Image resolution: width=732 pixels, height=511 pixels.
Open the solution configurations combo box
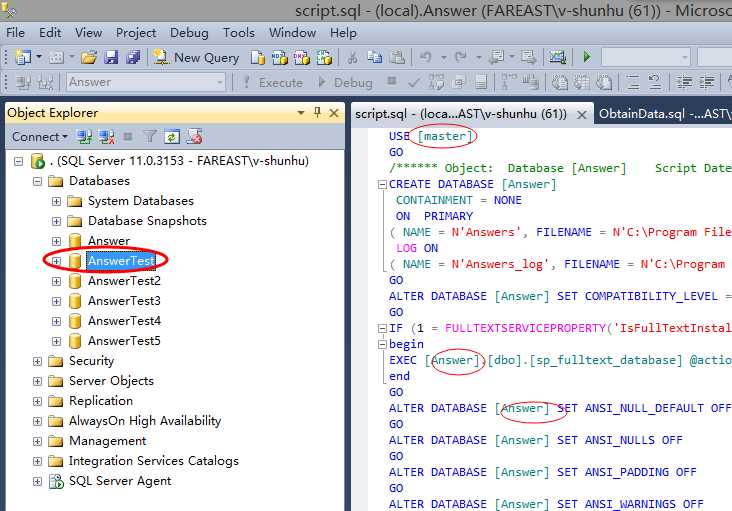point(646,57)
